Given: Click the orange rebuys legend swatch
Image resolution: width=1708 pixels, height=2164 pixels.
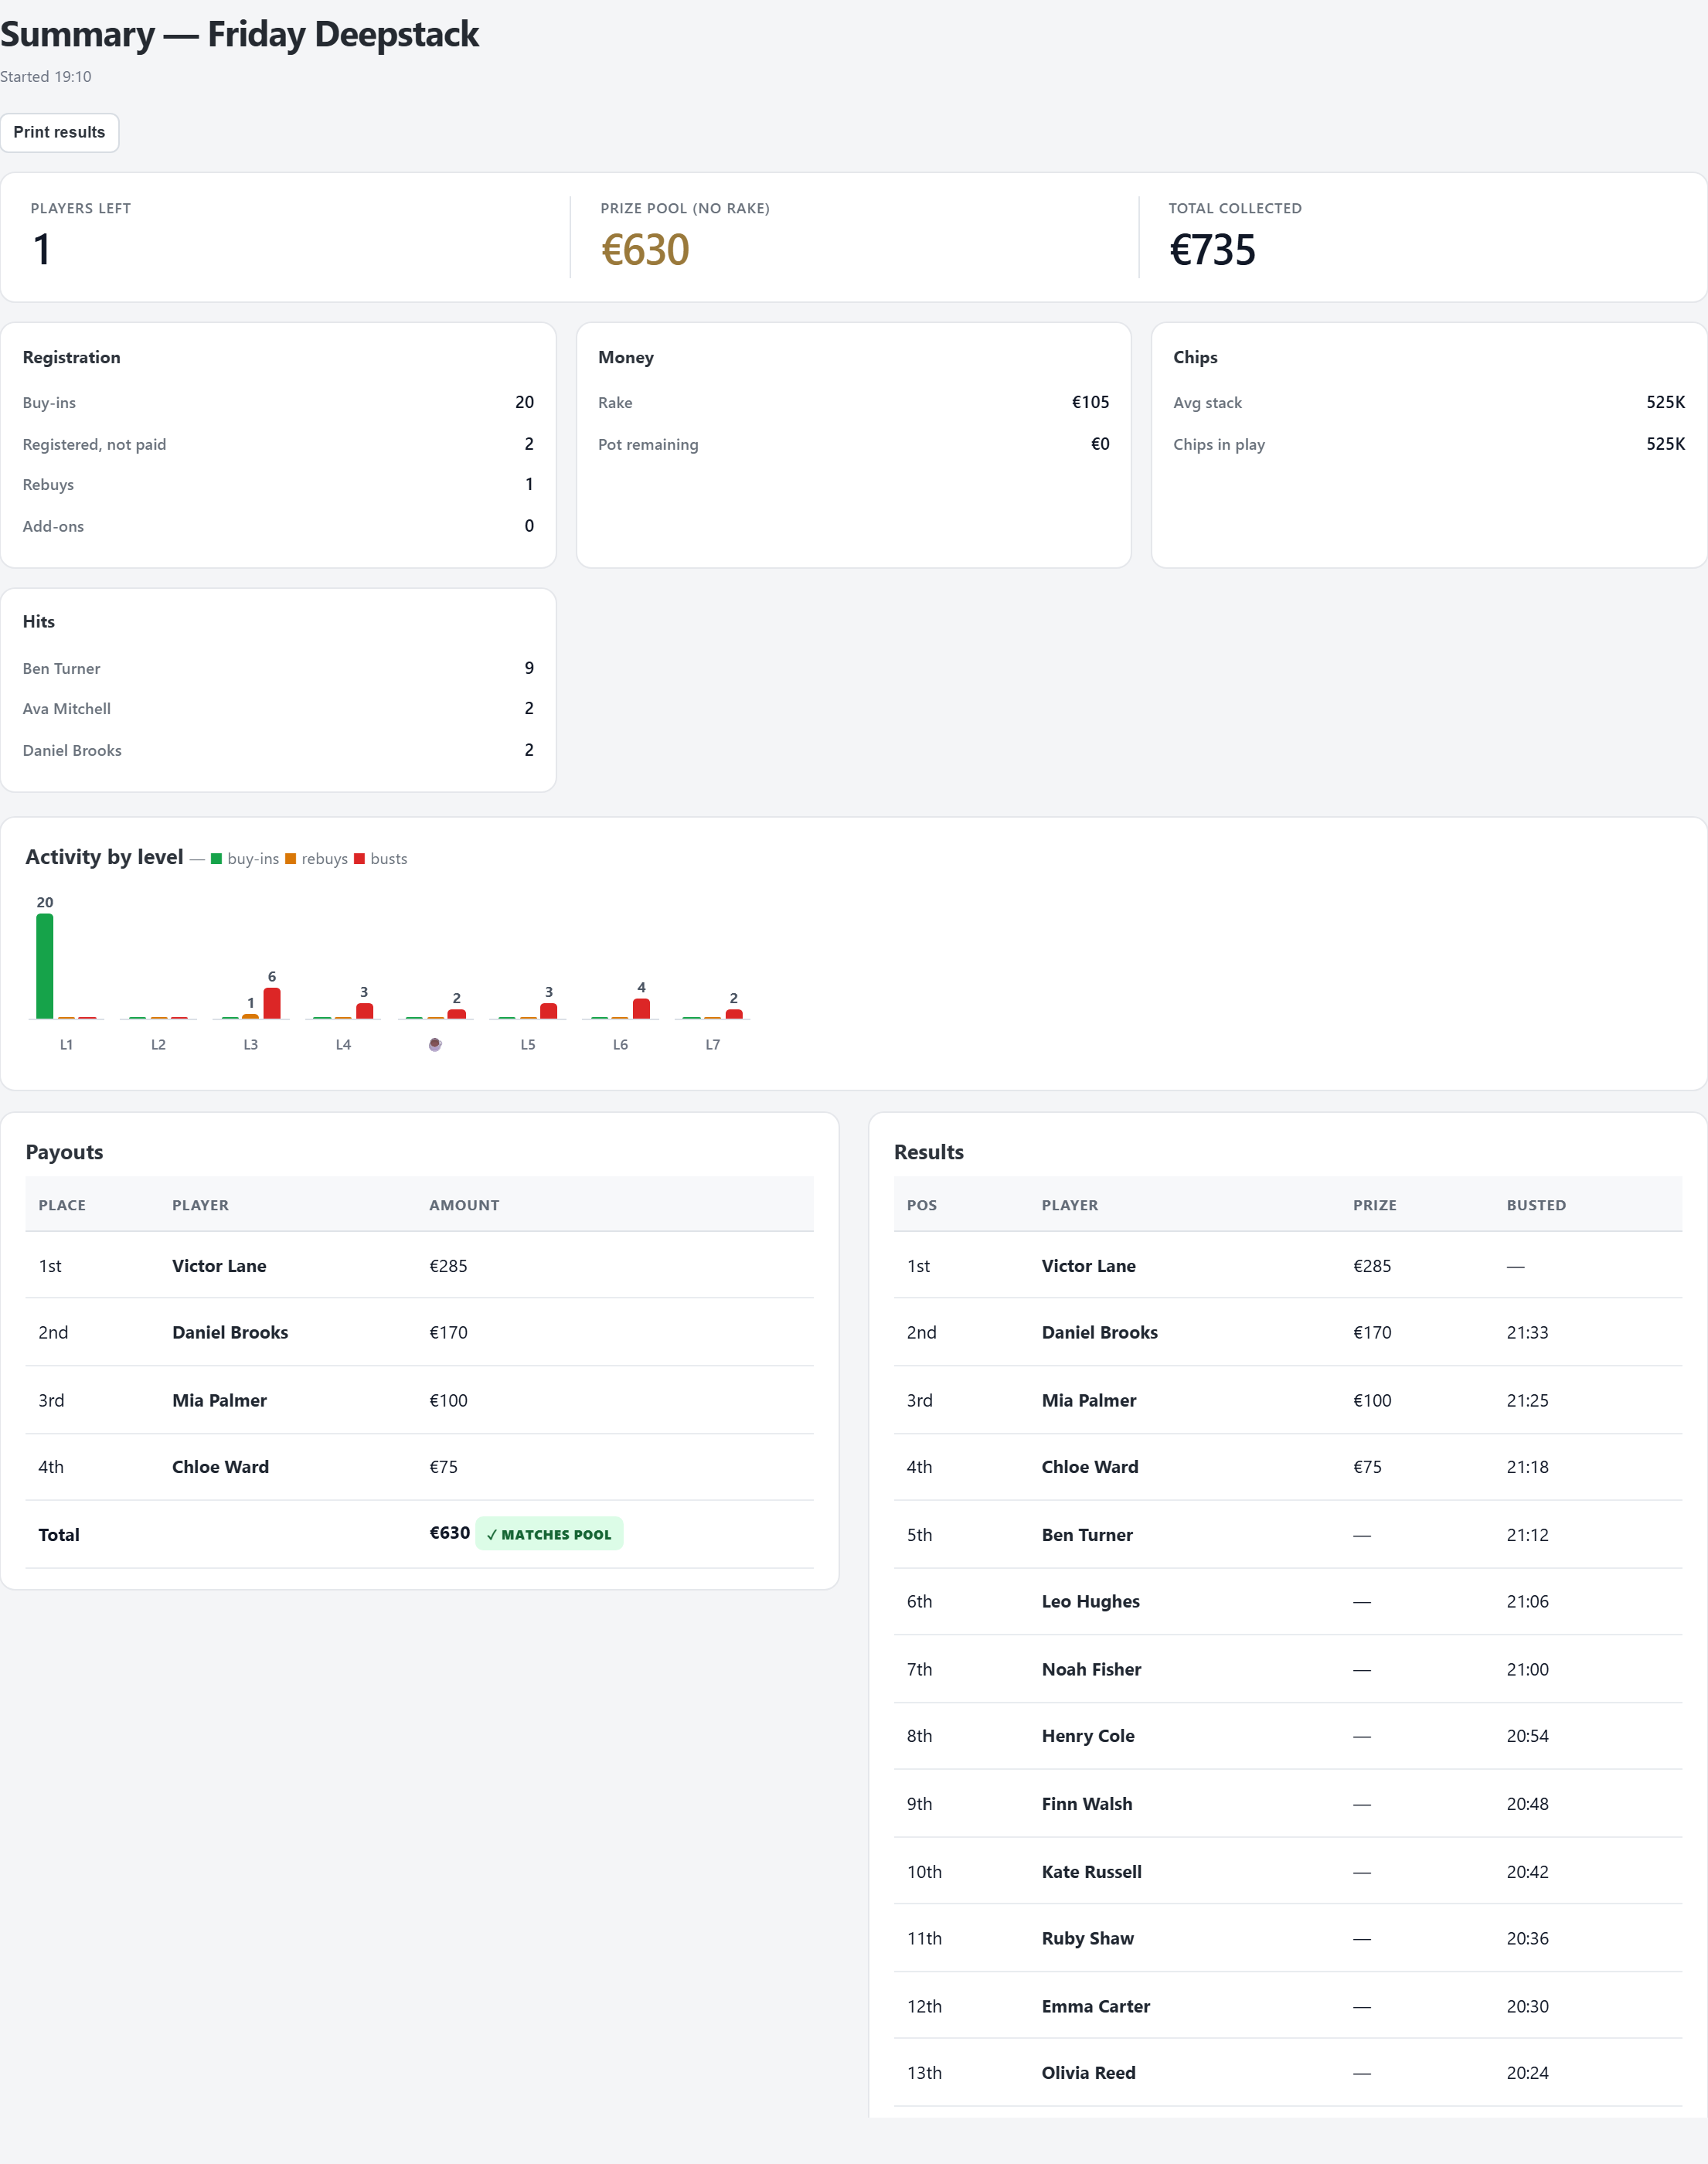Looking at the screenshot, I should [x=291, y=859].
